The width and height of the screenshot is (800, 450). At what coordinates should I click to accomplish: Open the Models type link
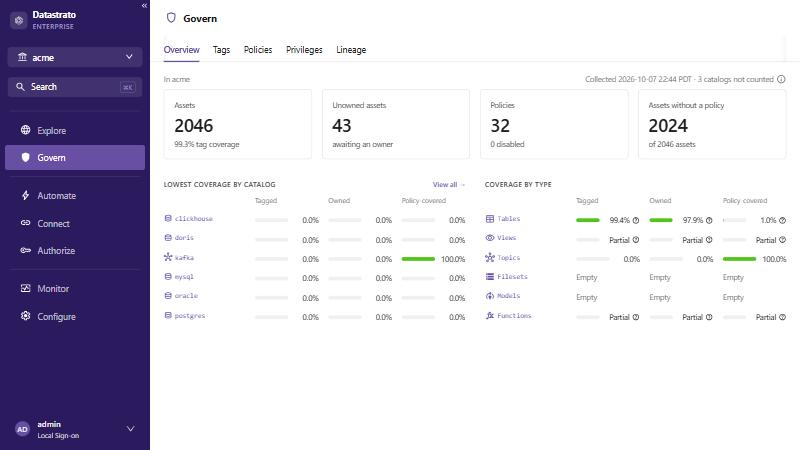click(x=509, y=295)
